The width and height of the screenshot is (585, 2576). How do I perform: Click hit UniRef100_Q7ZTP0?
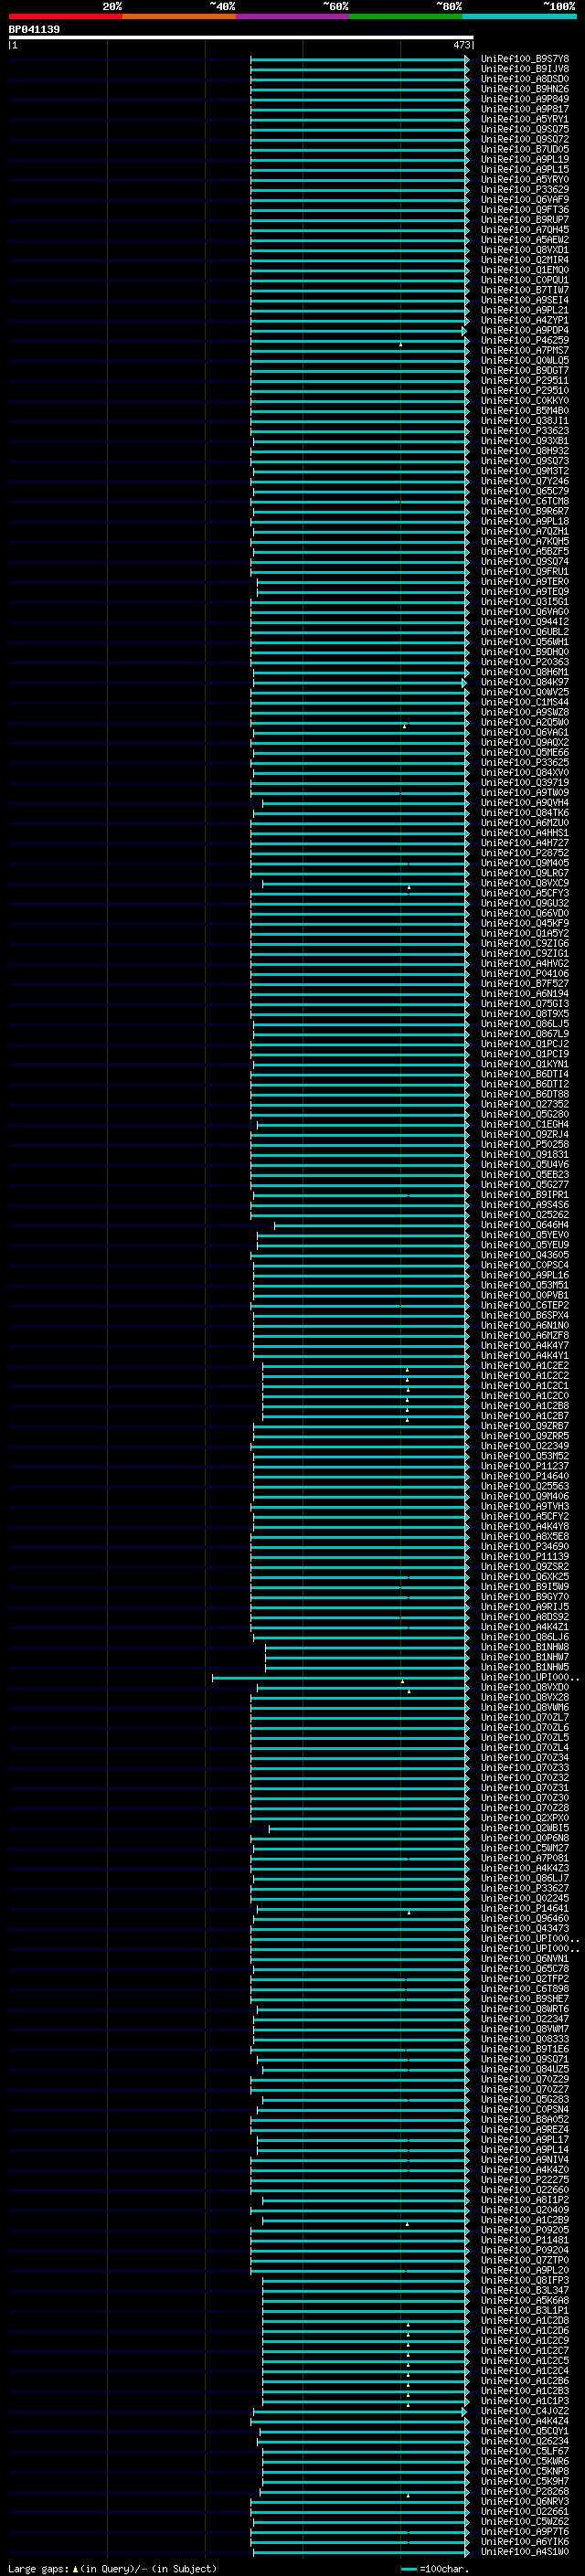524,2260
